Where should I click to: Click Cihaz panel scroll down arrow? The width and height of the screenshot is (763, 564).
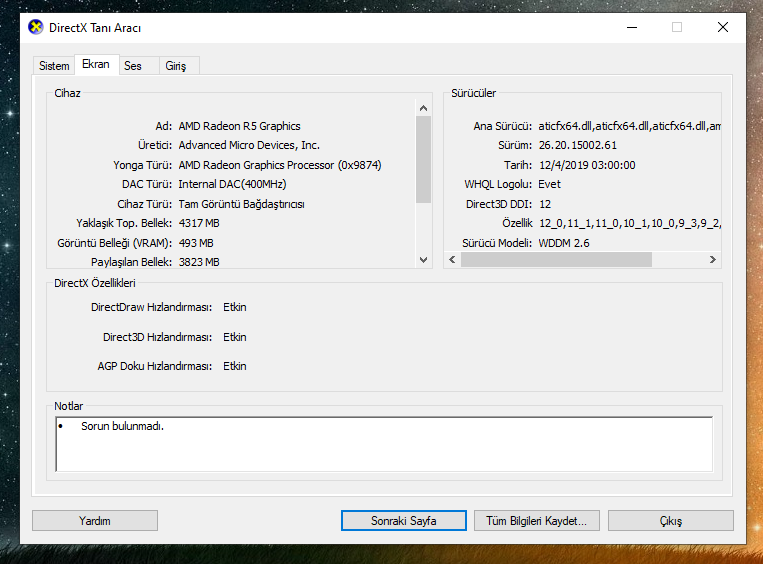(423, 260)
